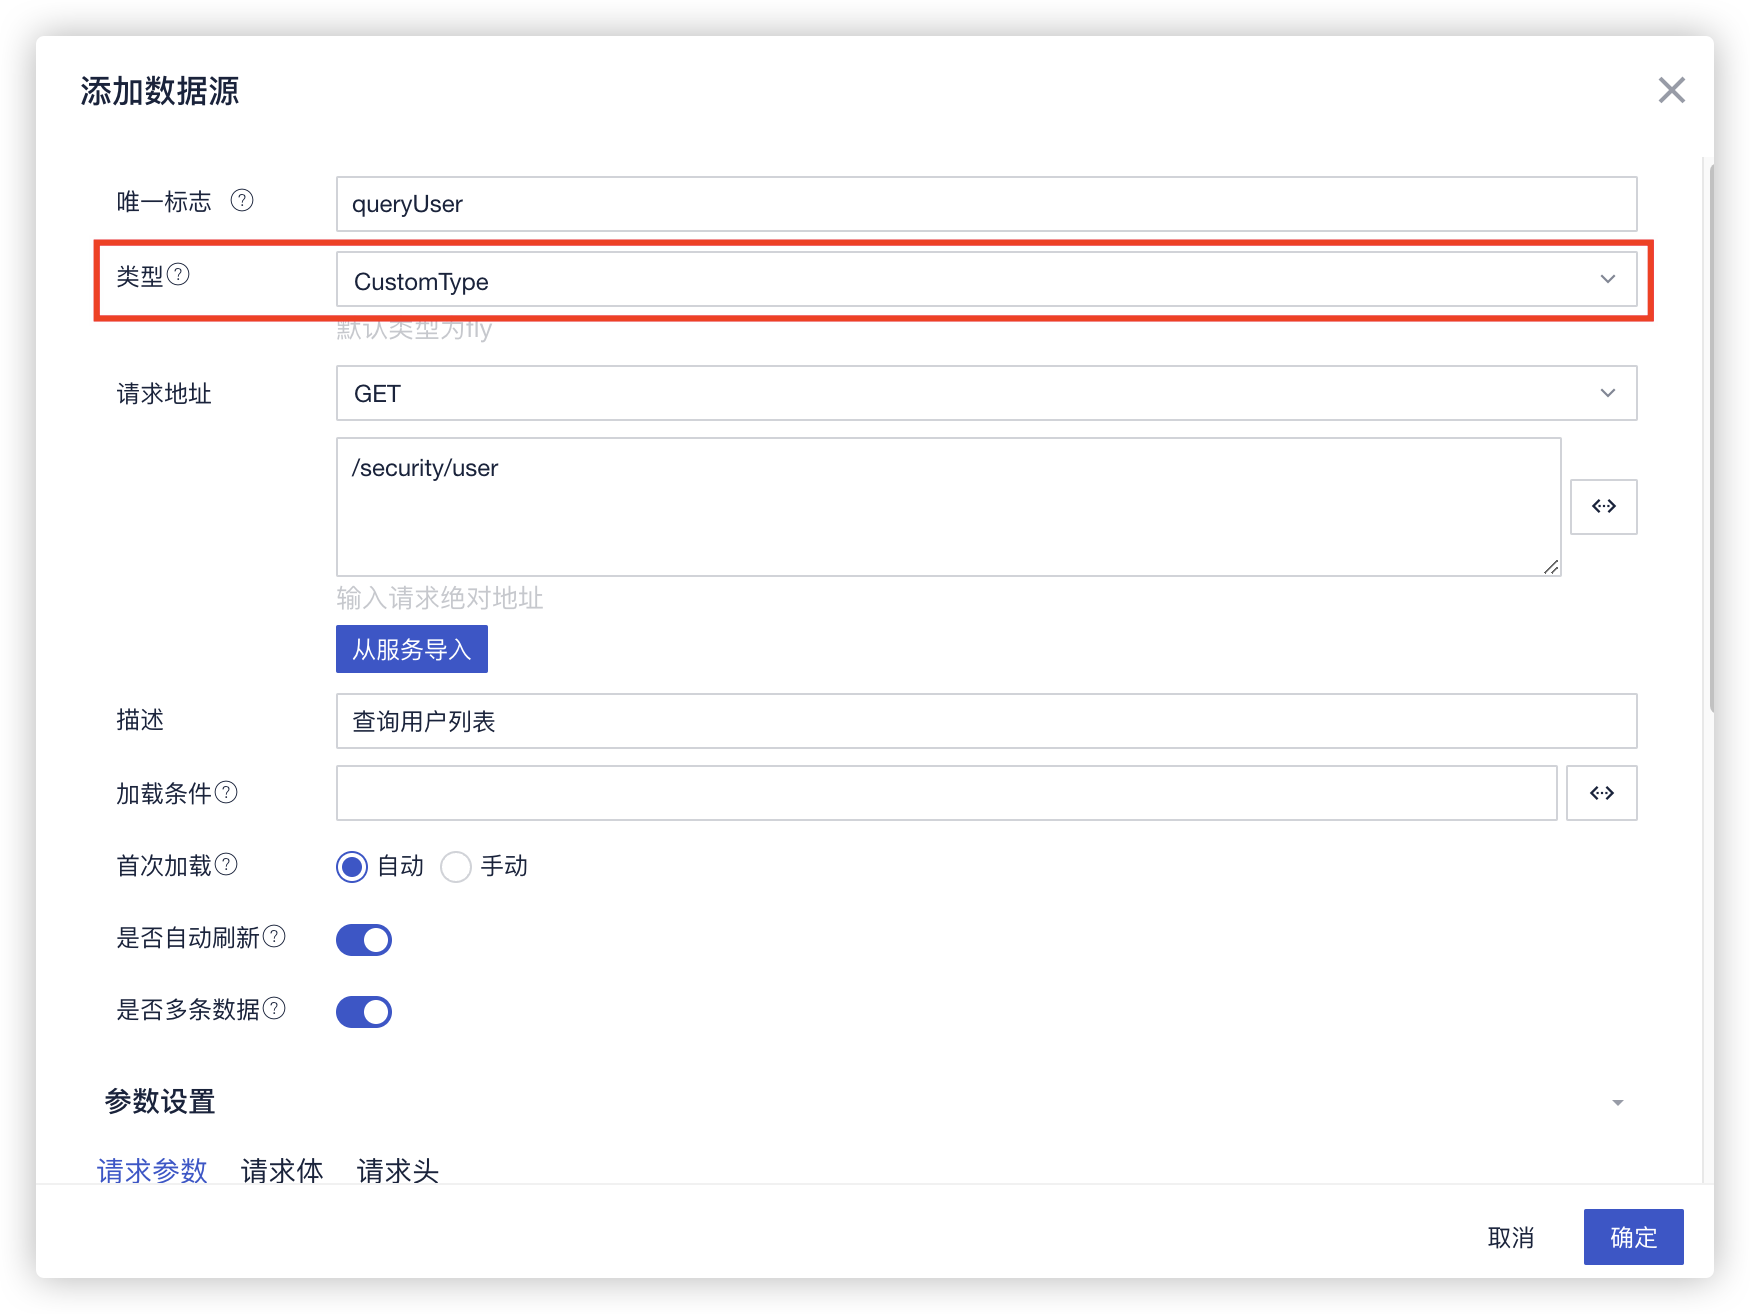1750x1314 pixels.
Task: Select 自动 radio for first load
Action: (352, 866)
